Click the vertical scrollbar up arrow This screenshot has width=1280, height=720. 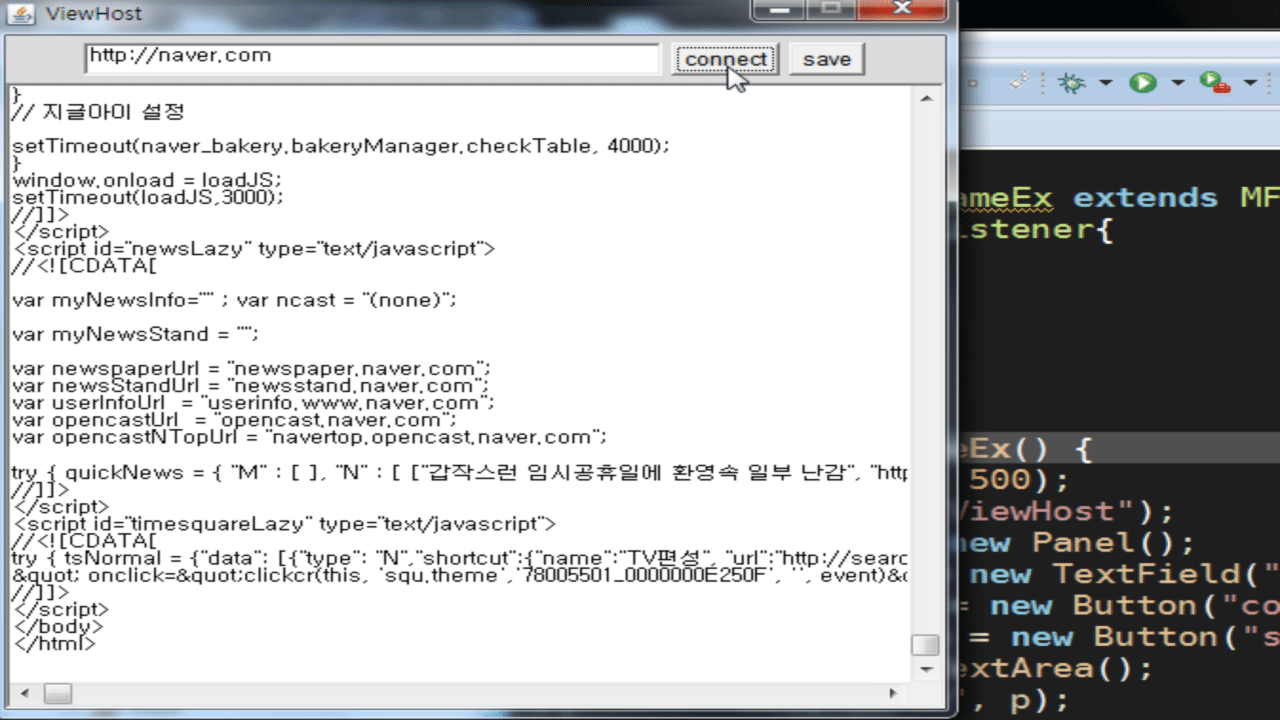[926, 98]
